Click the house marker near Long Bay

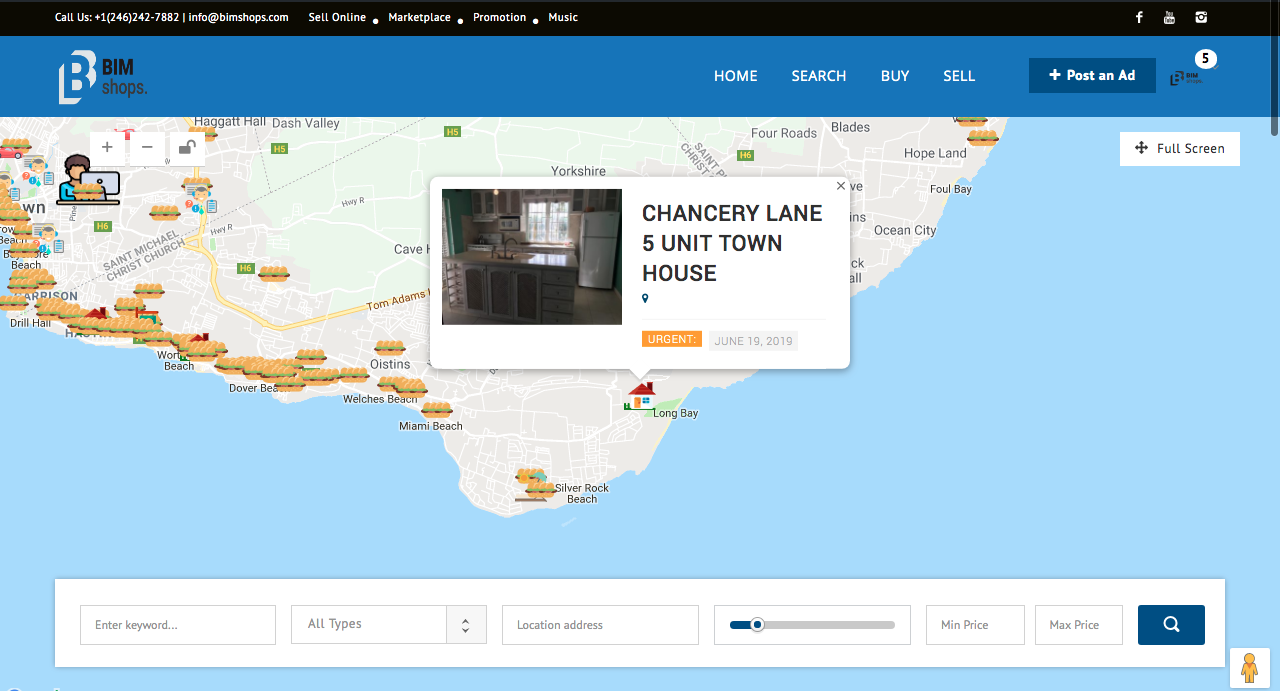pyautogui.click(x=640, y=395)
